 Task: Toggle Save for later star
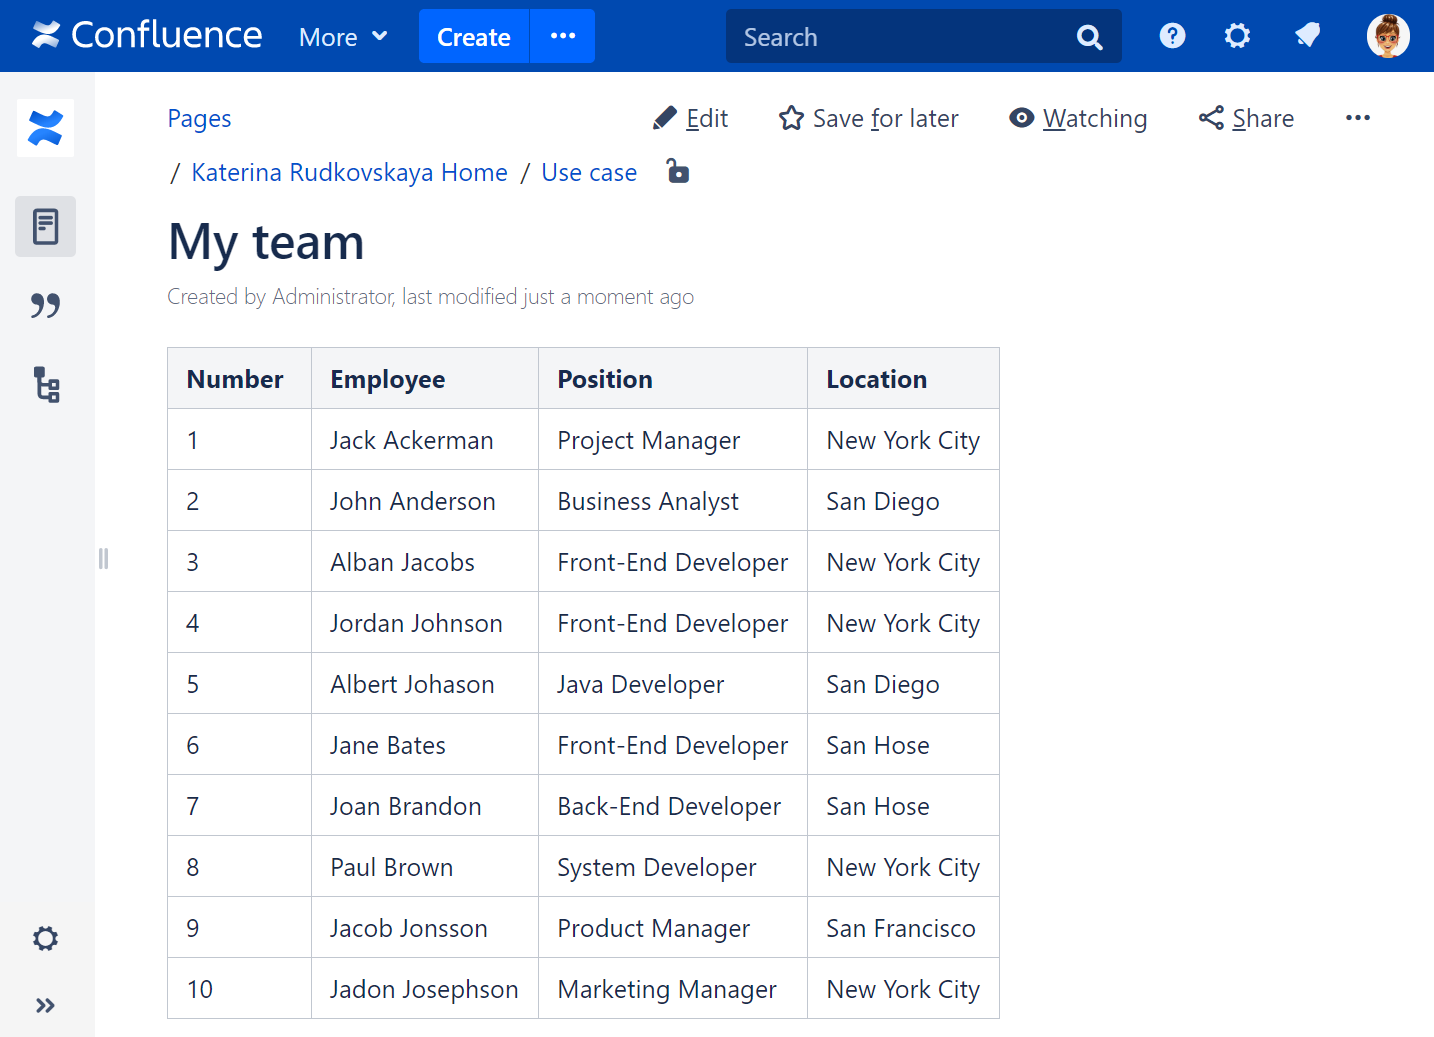868,119
